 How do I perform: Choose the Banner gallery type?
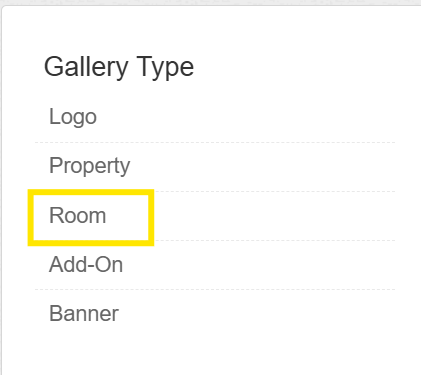pyautogui.click(x=84, y=314)
